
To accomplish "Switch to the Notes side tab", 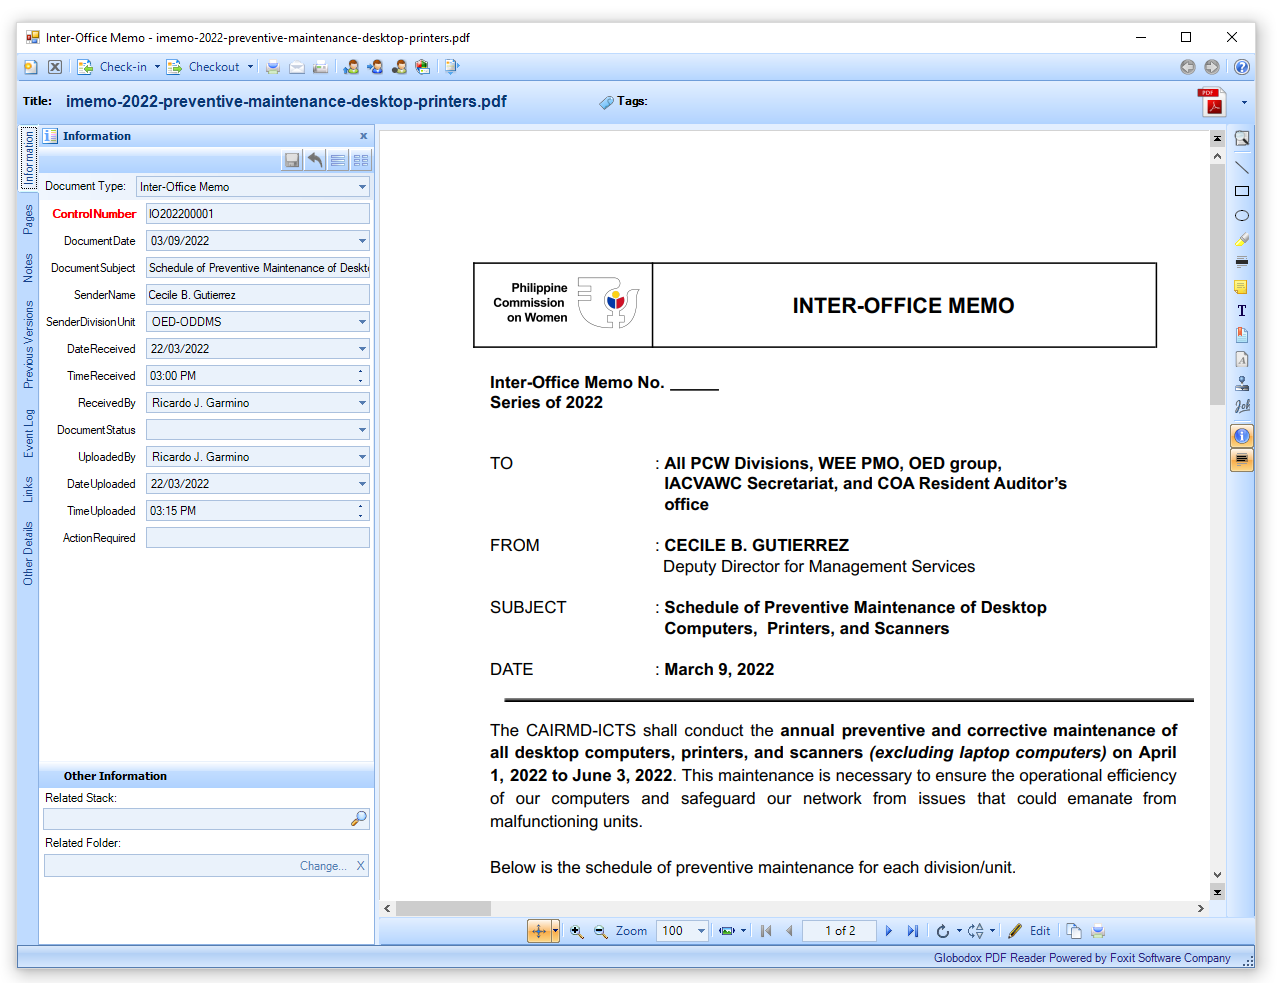I will pyautogui.click(x=28, y=268).
